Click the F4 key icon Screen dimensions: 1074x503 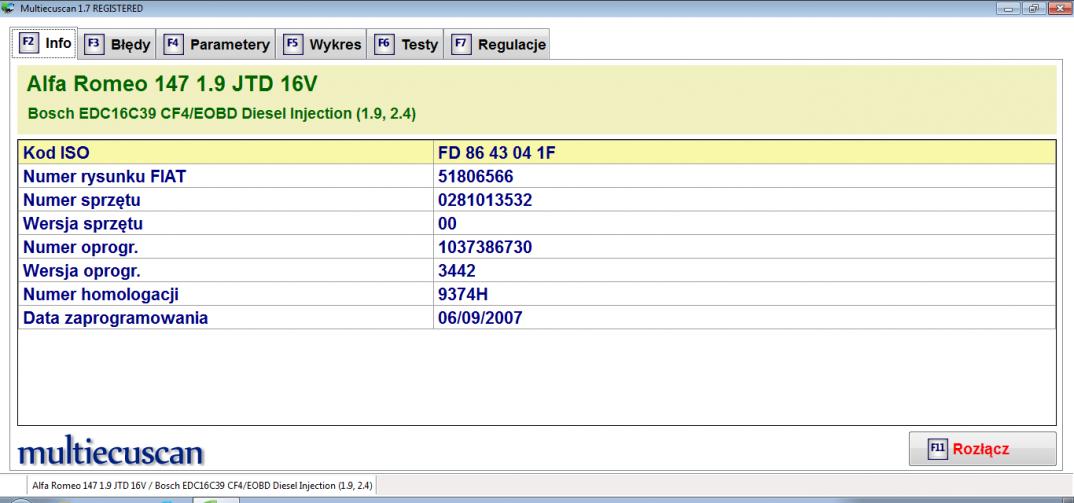point(173,45)
